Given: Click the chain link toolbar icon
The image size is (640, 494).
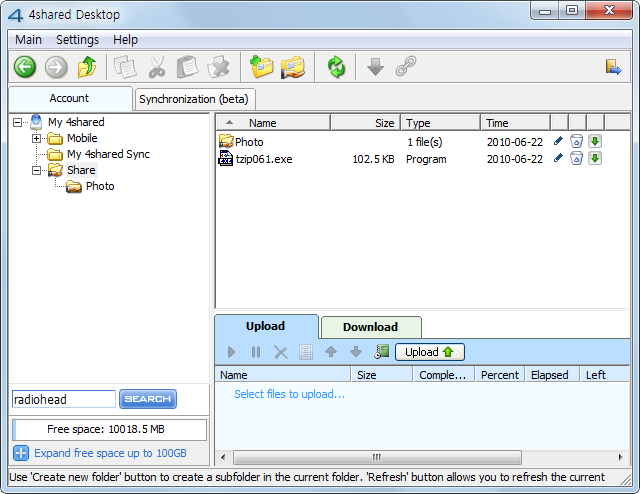Looking at the screenshot, I should [406, 67].
